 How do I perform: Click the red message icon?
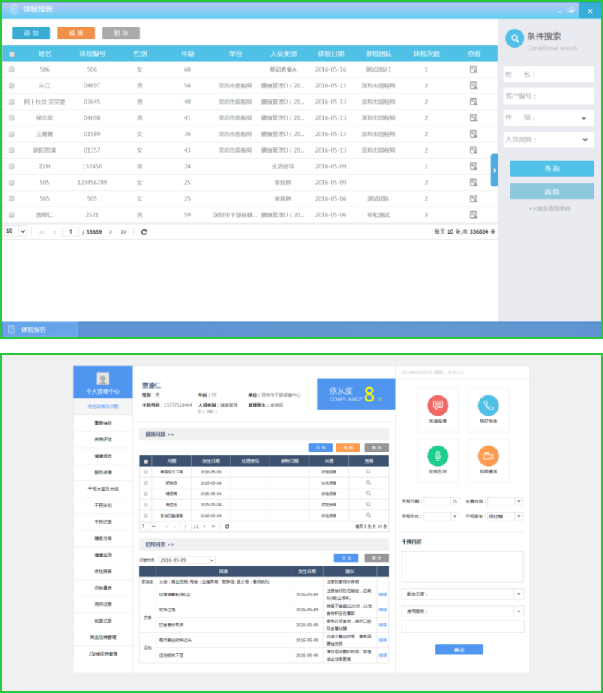coord(436,405)
